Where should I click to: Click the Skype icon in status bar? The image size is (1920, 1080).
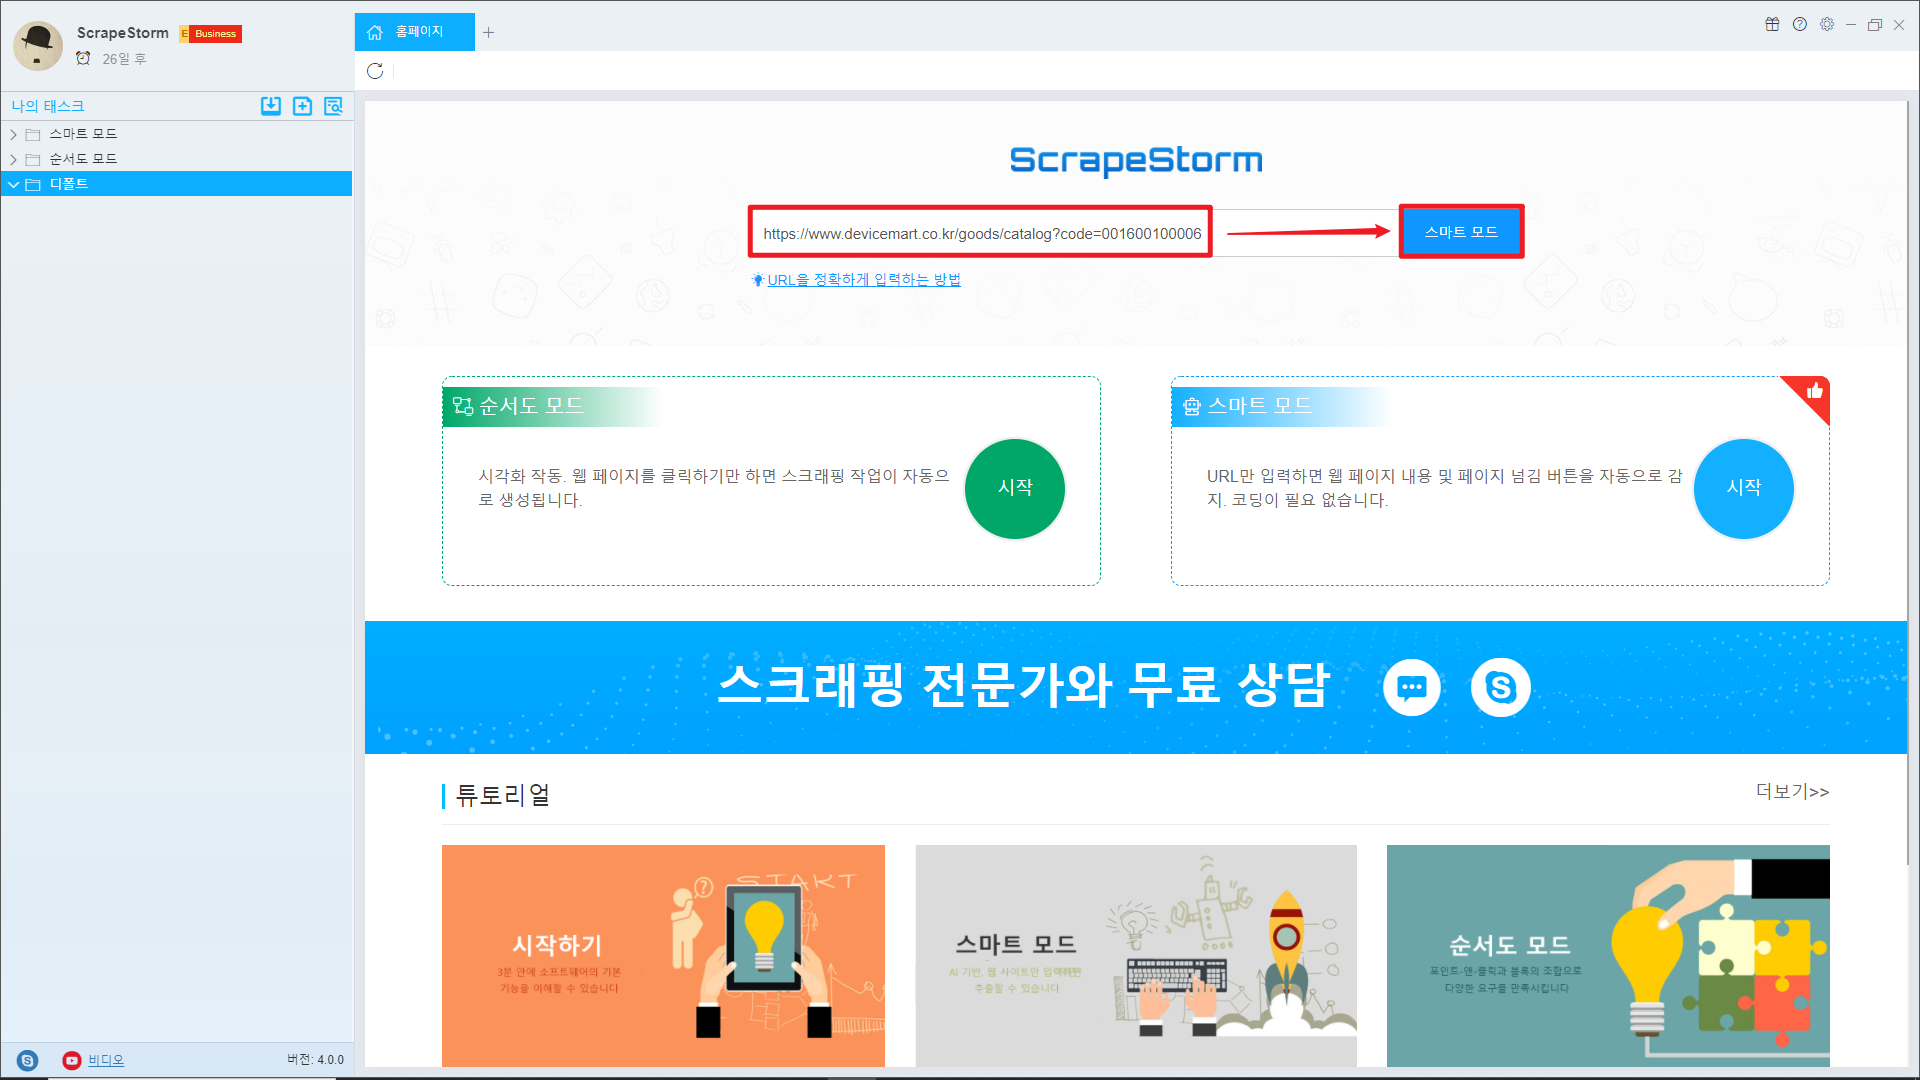[28, 1060]
